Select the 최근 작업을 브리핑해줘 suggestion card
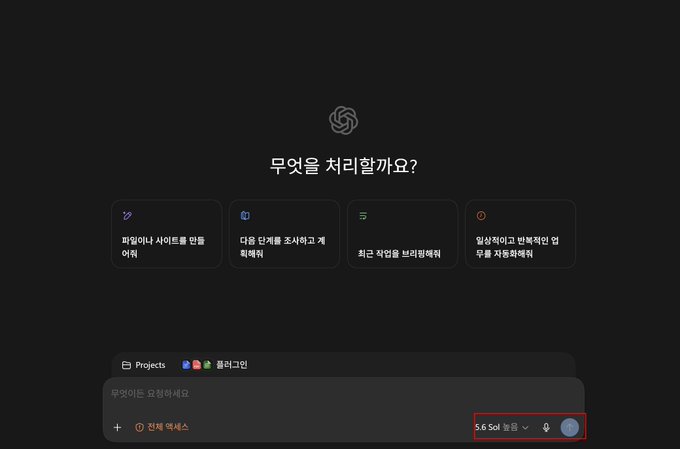680x449 pixels. (402, 234)
